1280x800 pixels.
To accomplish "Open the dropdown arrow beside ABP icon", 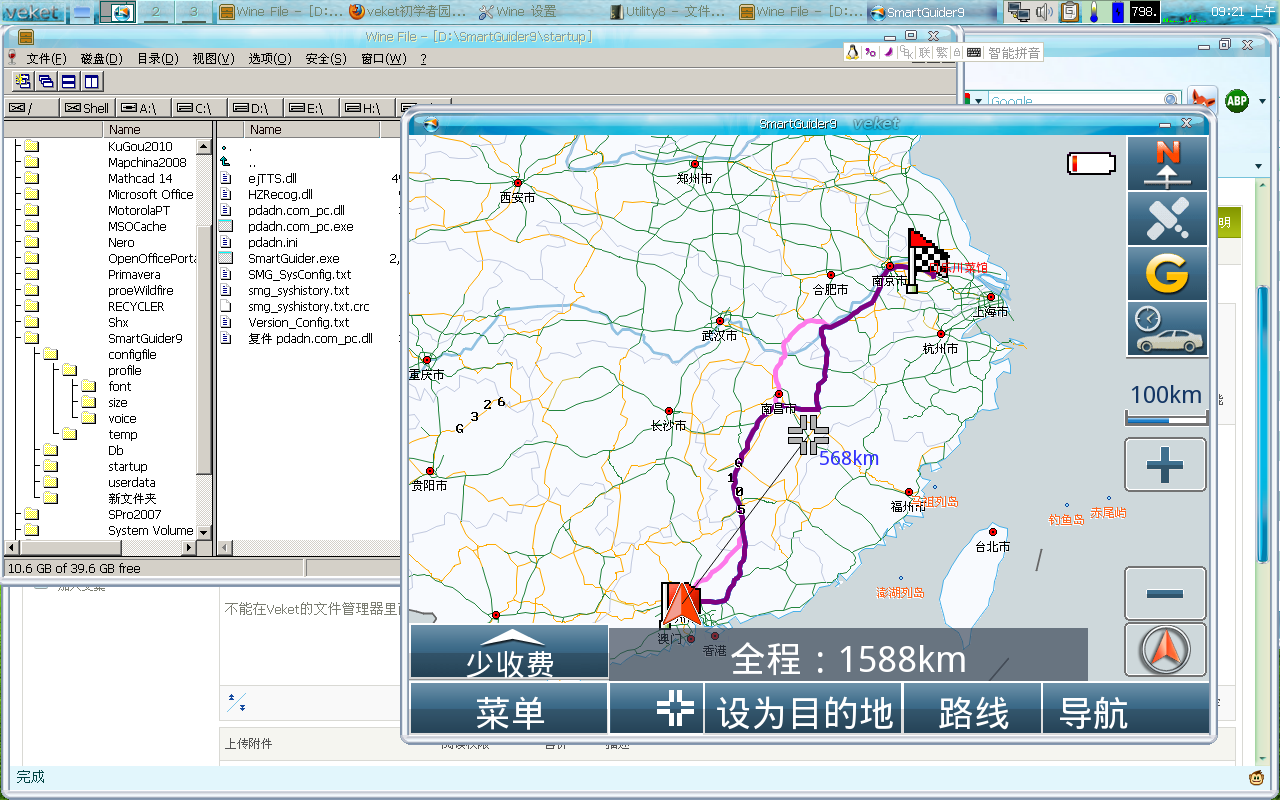I will point(1263,101).
